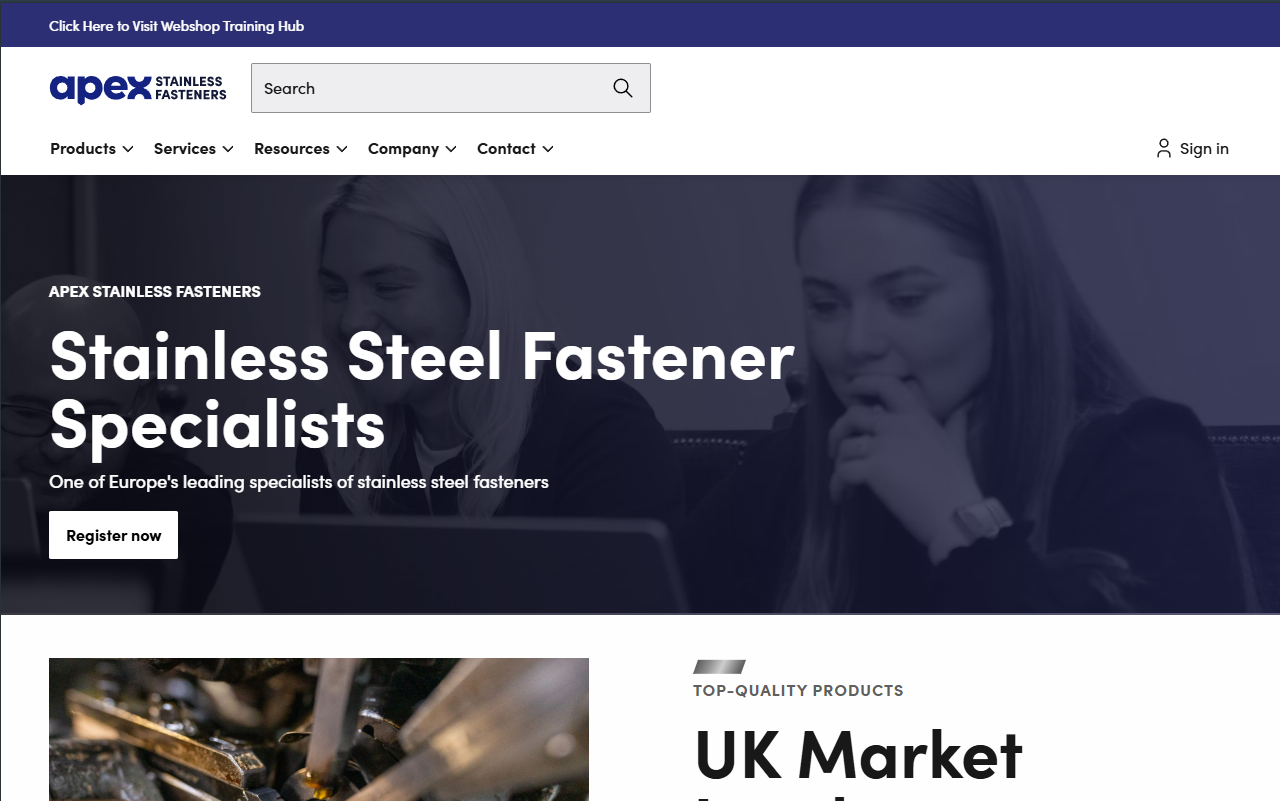Open the Company menu label

tap(403, 148)
